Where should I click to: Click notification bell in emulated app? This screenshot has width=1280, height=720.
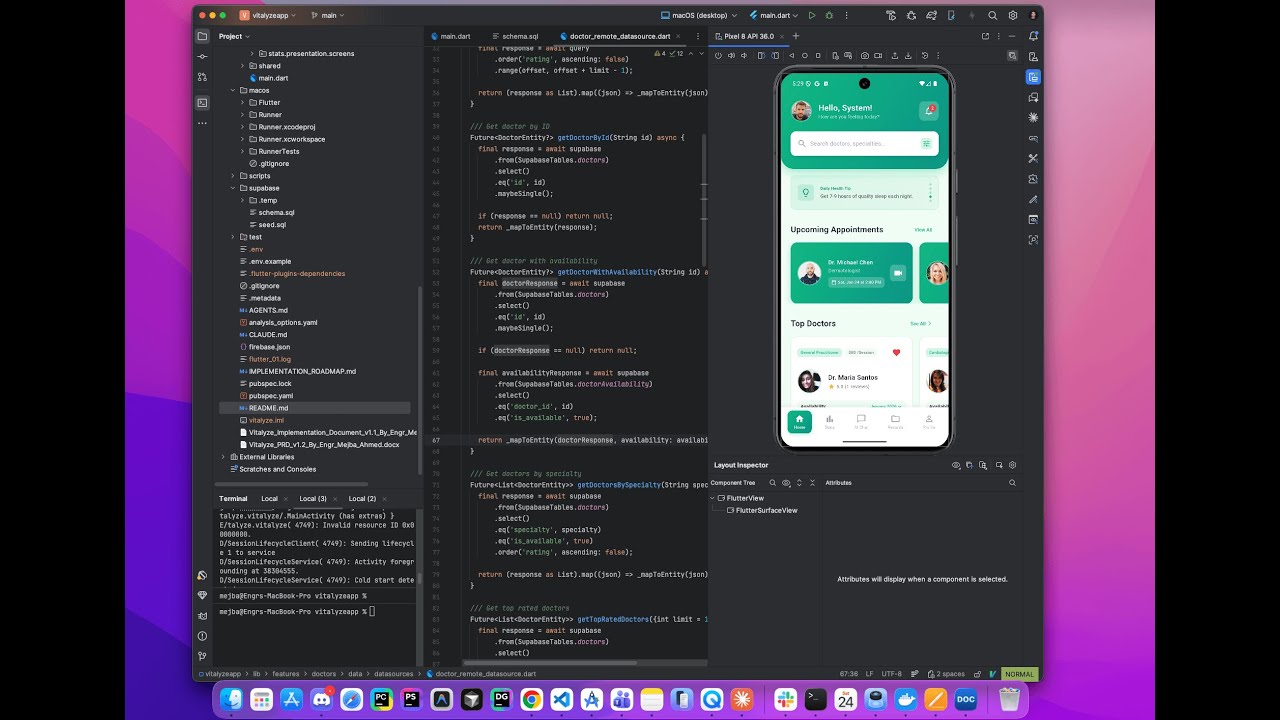click(929, 111)
